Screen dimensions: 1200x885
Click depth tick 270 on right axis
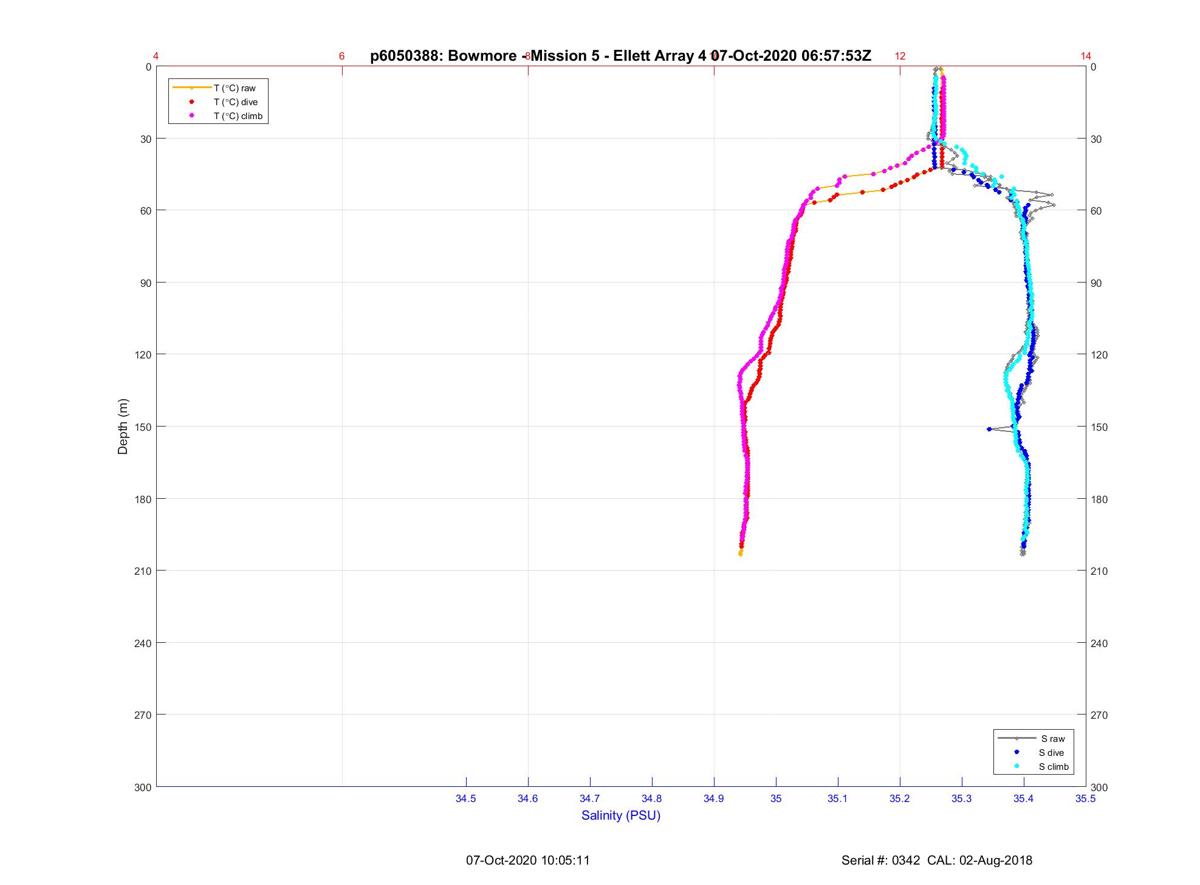pyautogui.click(x=1100, y=715)
